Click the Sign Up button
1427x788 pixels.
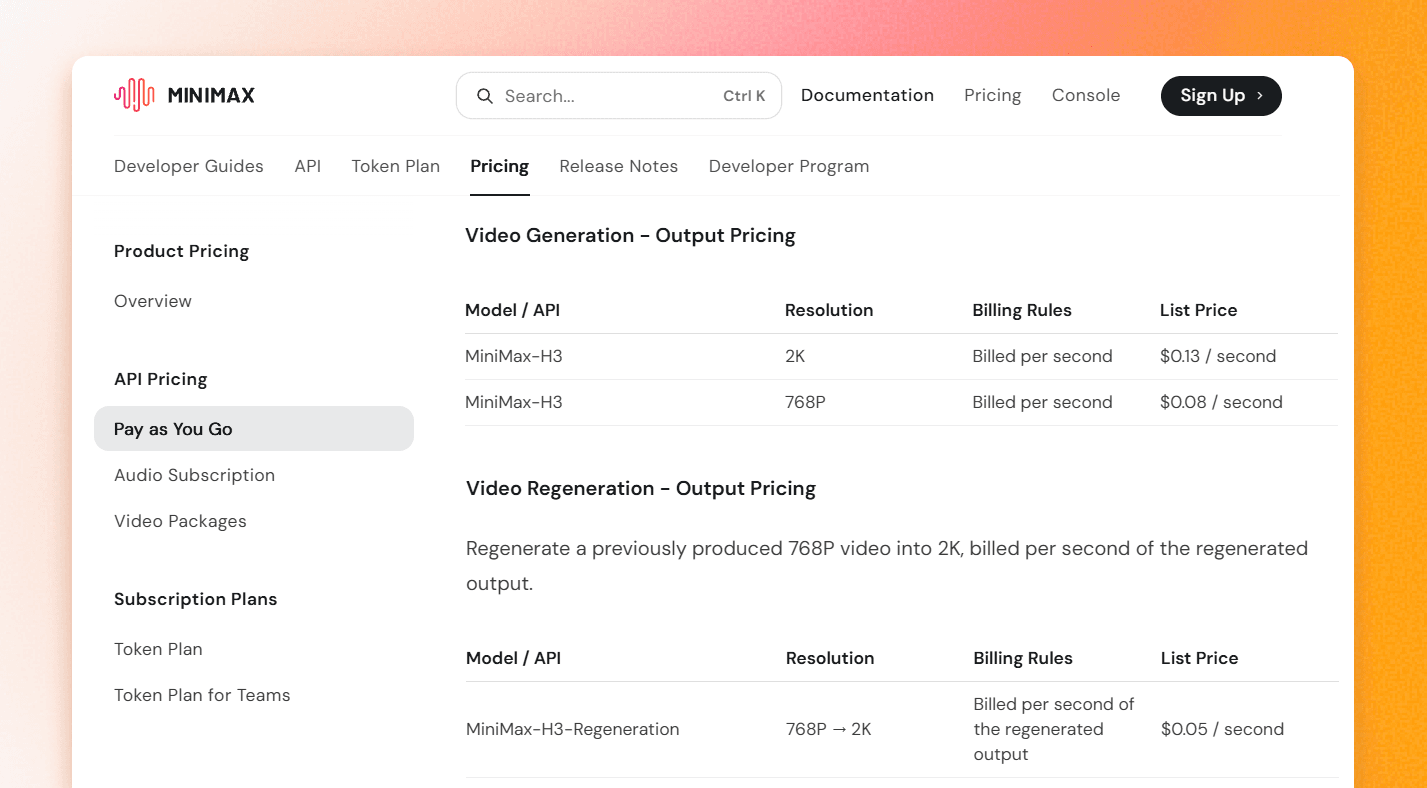tap(1221, 95)
